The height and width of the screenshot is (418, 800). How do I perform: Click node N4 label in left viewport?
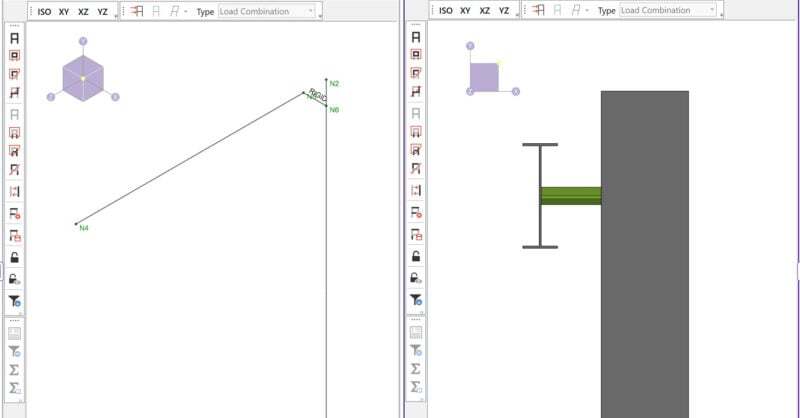click(x=84, y=228)
